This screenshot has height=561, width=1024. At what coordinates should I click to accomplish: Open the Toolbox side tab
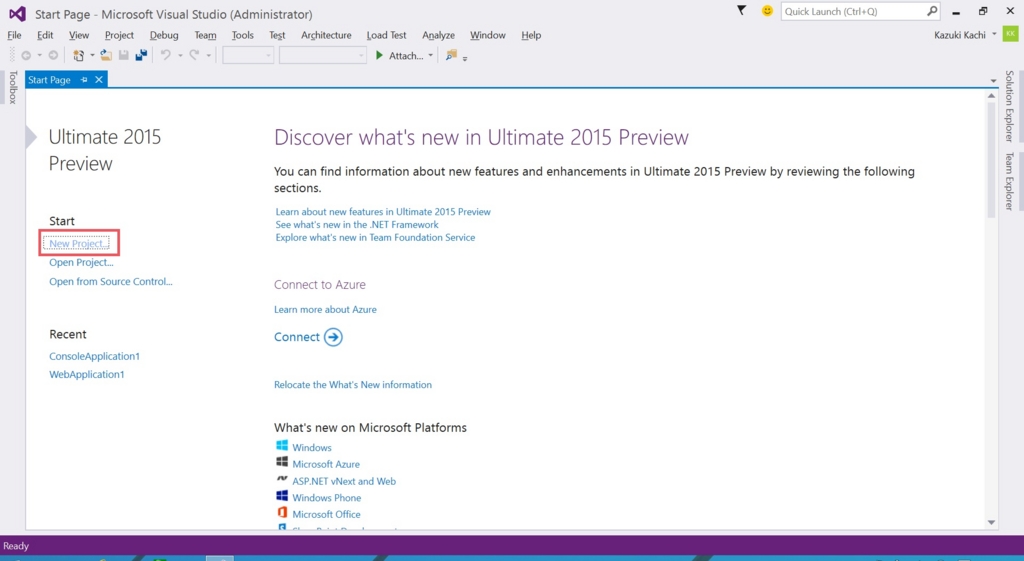(12, 88)
